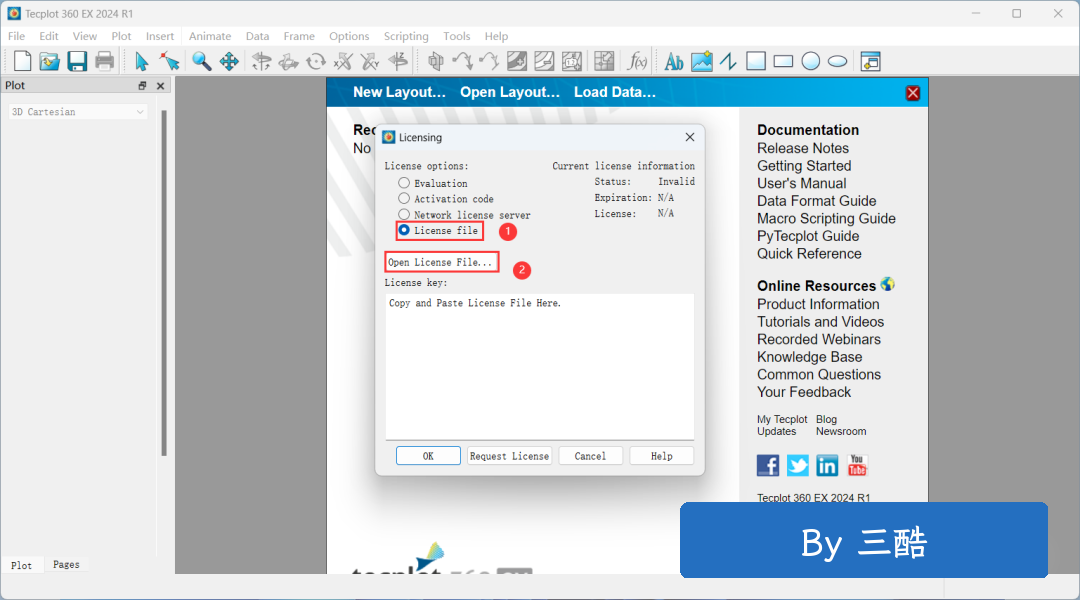Open the 3D Cartesian plot type dropdown
The width and height of the screenshot is (1080, 600).
(78, 112)
